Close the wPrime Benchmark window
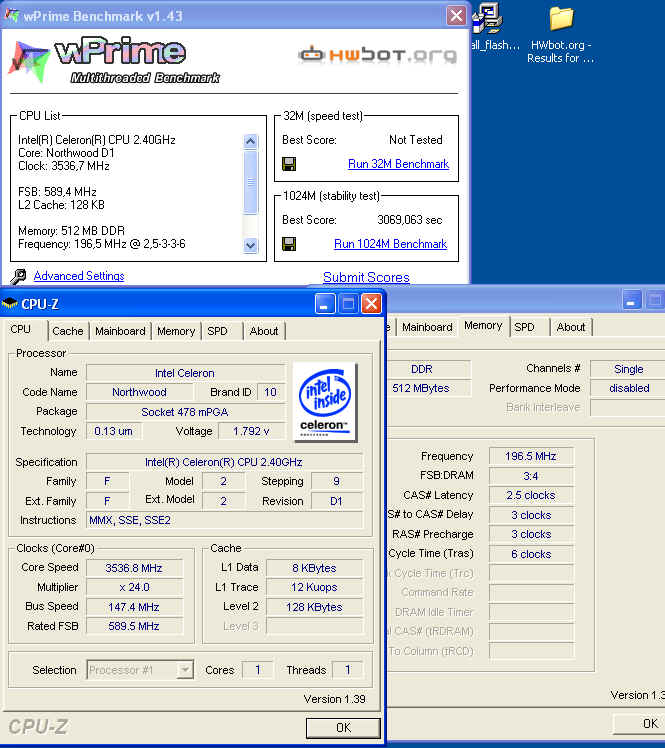Viewport: 665px width, 748px height. [456, 16]
